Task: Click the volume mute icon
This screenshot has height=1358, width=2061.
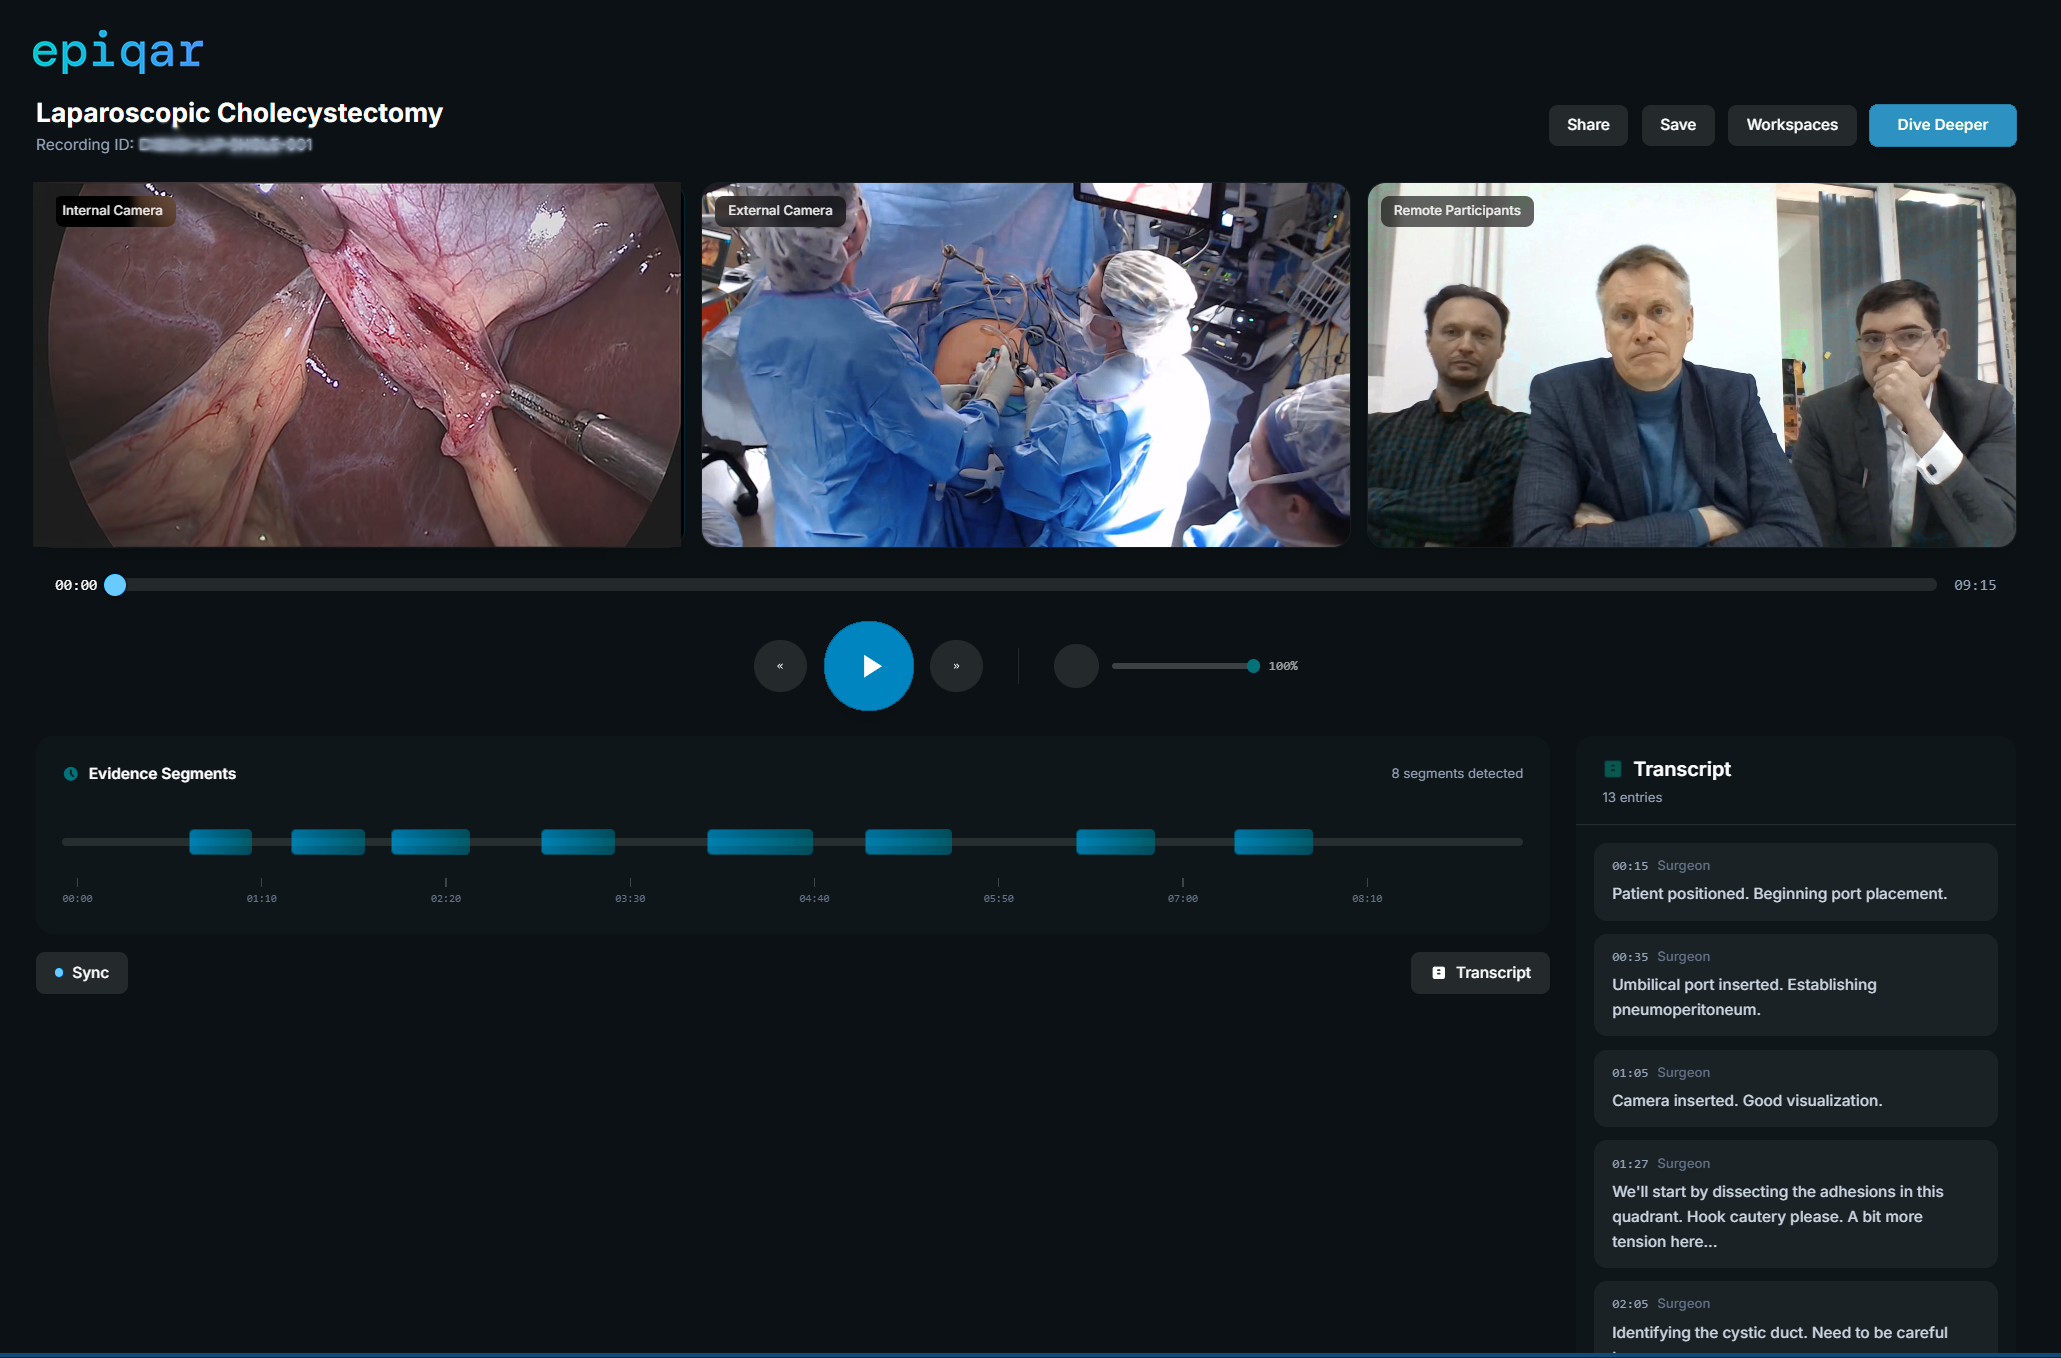Action: click(x=1075, y=665)
